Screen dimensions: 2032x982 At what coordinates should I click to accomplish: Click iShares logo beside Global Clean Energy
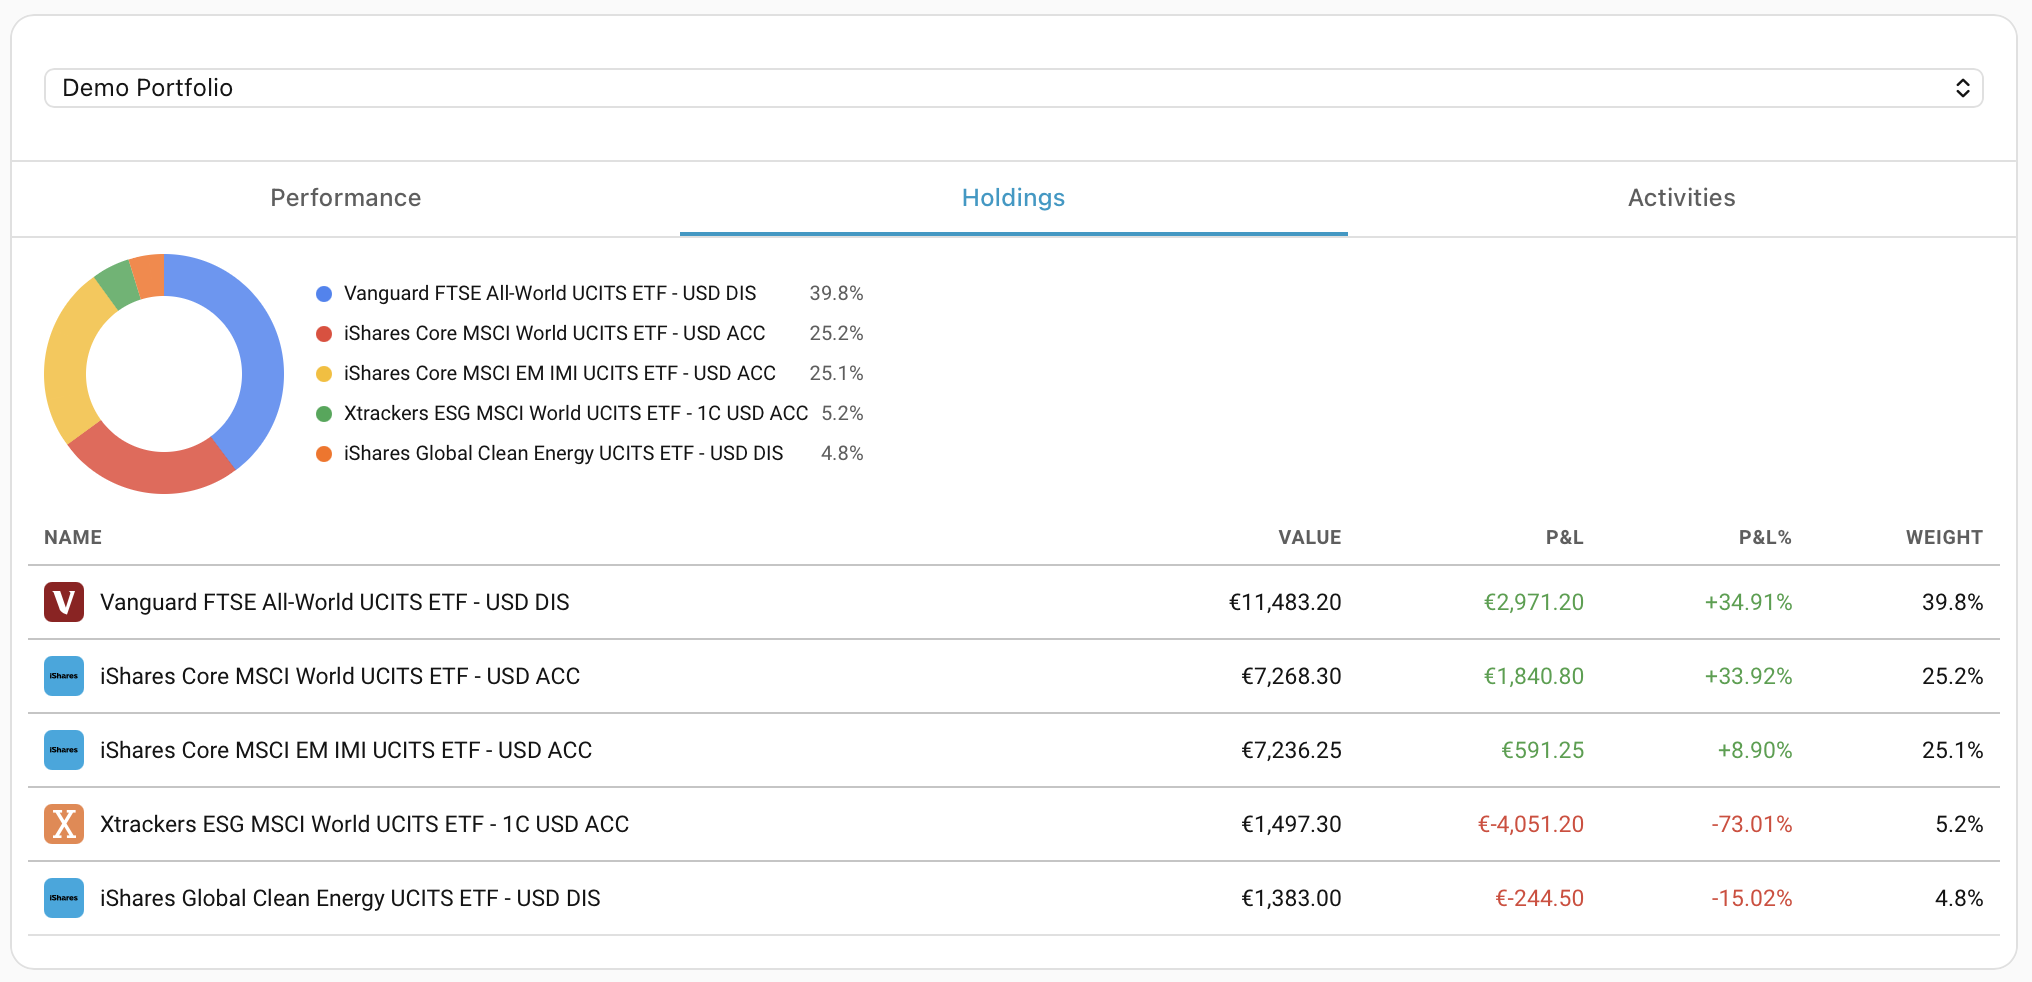pyautogui.click(x=64, y=898)
